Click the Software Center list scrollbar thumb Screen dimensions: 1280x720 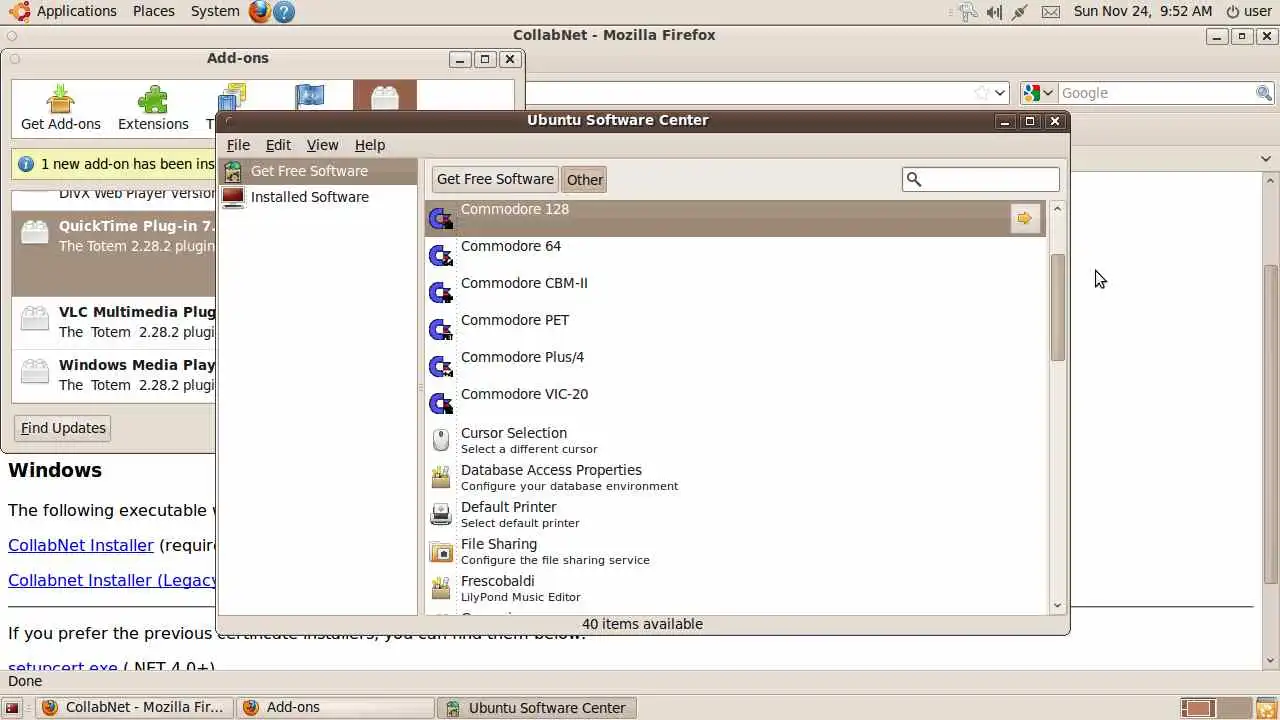[1058, 307]
